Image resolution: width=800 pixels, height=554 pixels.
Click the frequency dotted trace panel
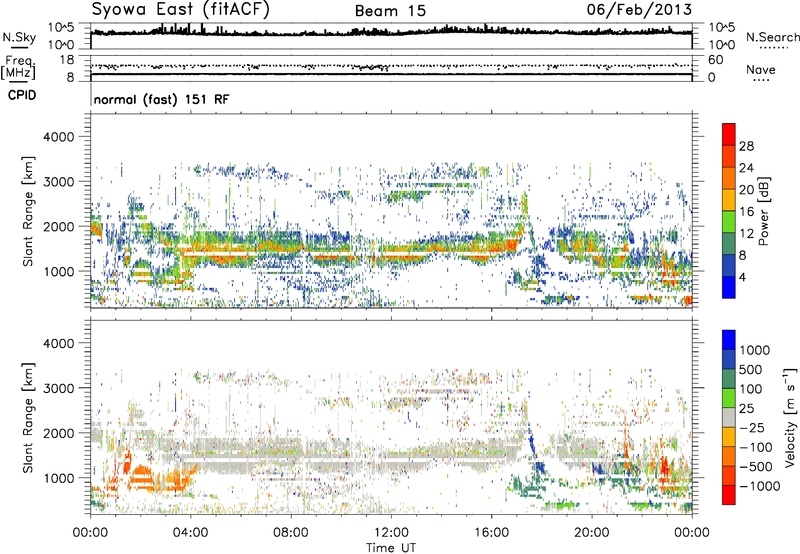tap(391, 68)
